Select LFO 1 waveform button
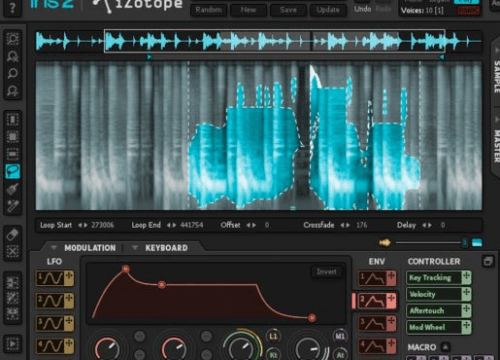 click(x=50, y=278)
